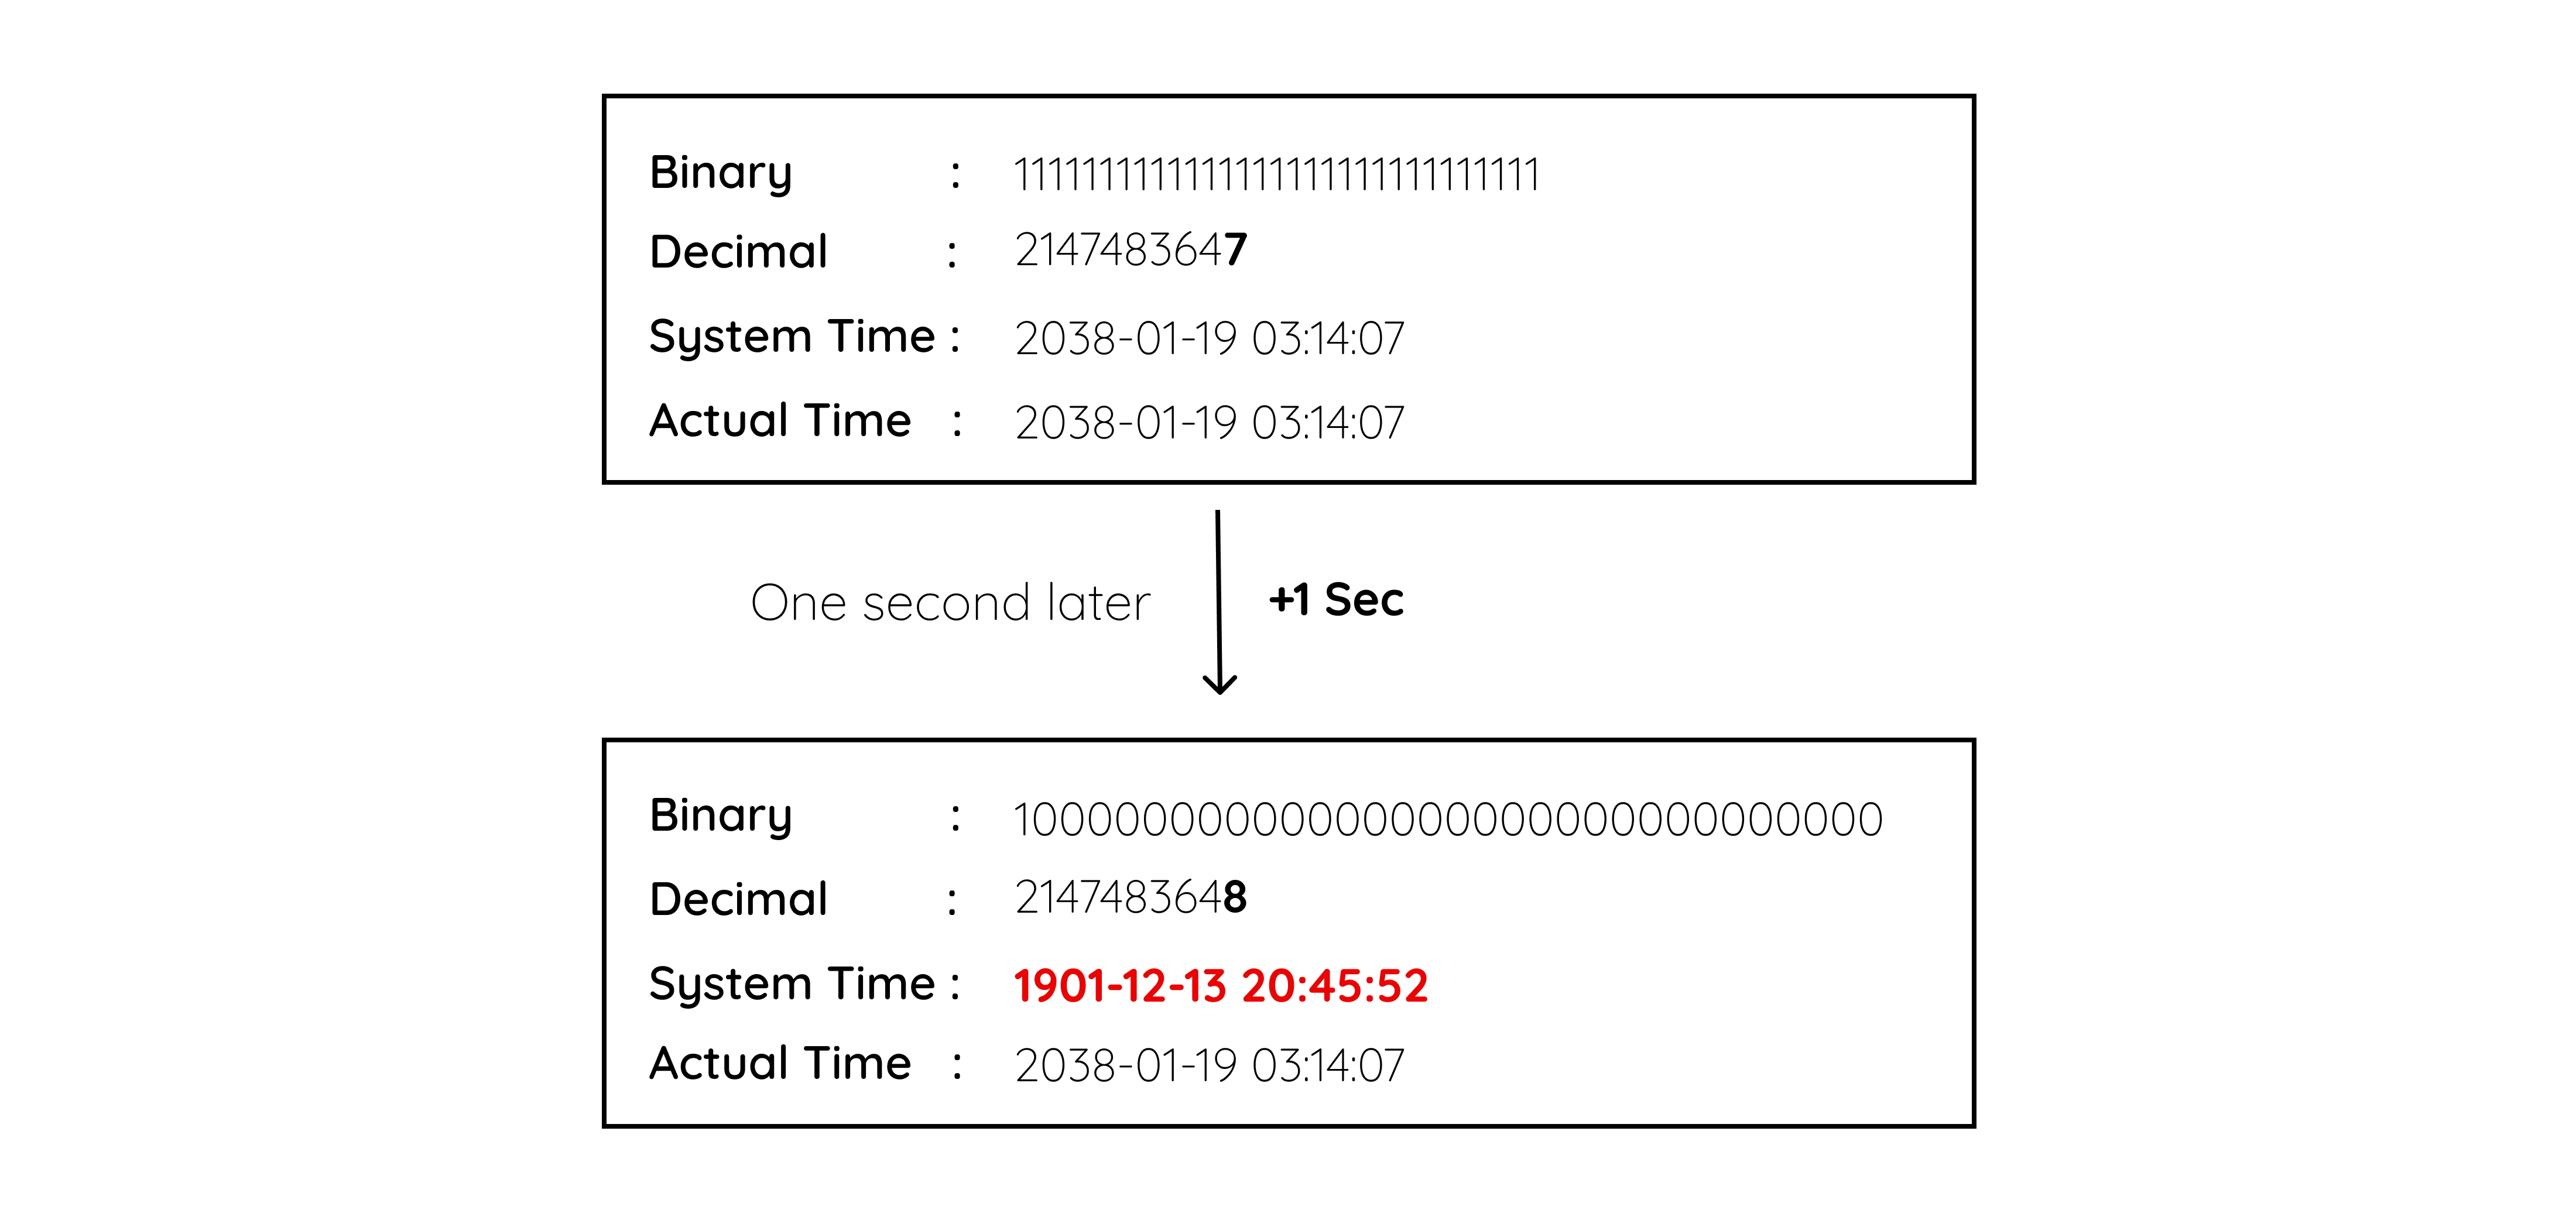Image resolution: width=2576 pixels, height=1220 pixels.
Task: Click the top box System Time value
Action: [1209, 338]
